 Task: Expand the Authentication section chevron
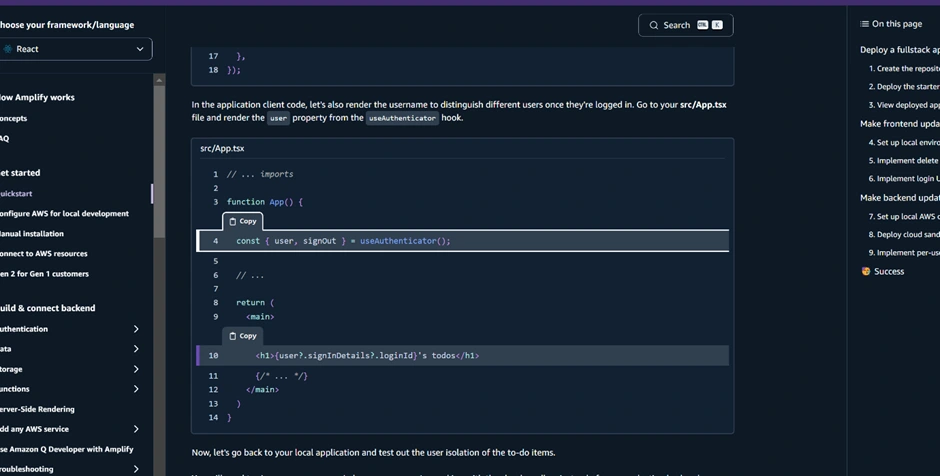[x=136, y=329]
